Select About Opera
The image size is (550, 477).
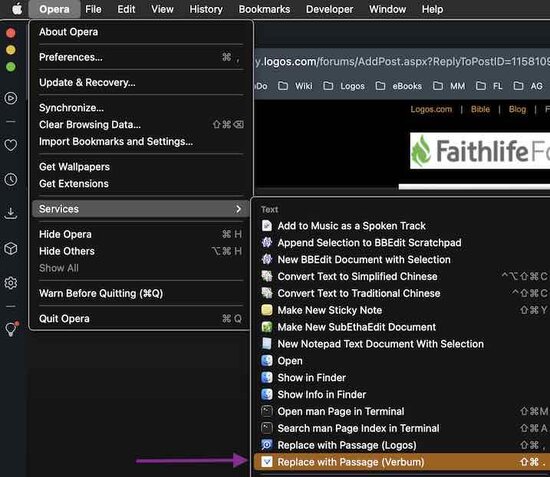point(141,32)
